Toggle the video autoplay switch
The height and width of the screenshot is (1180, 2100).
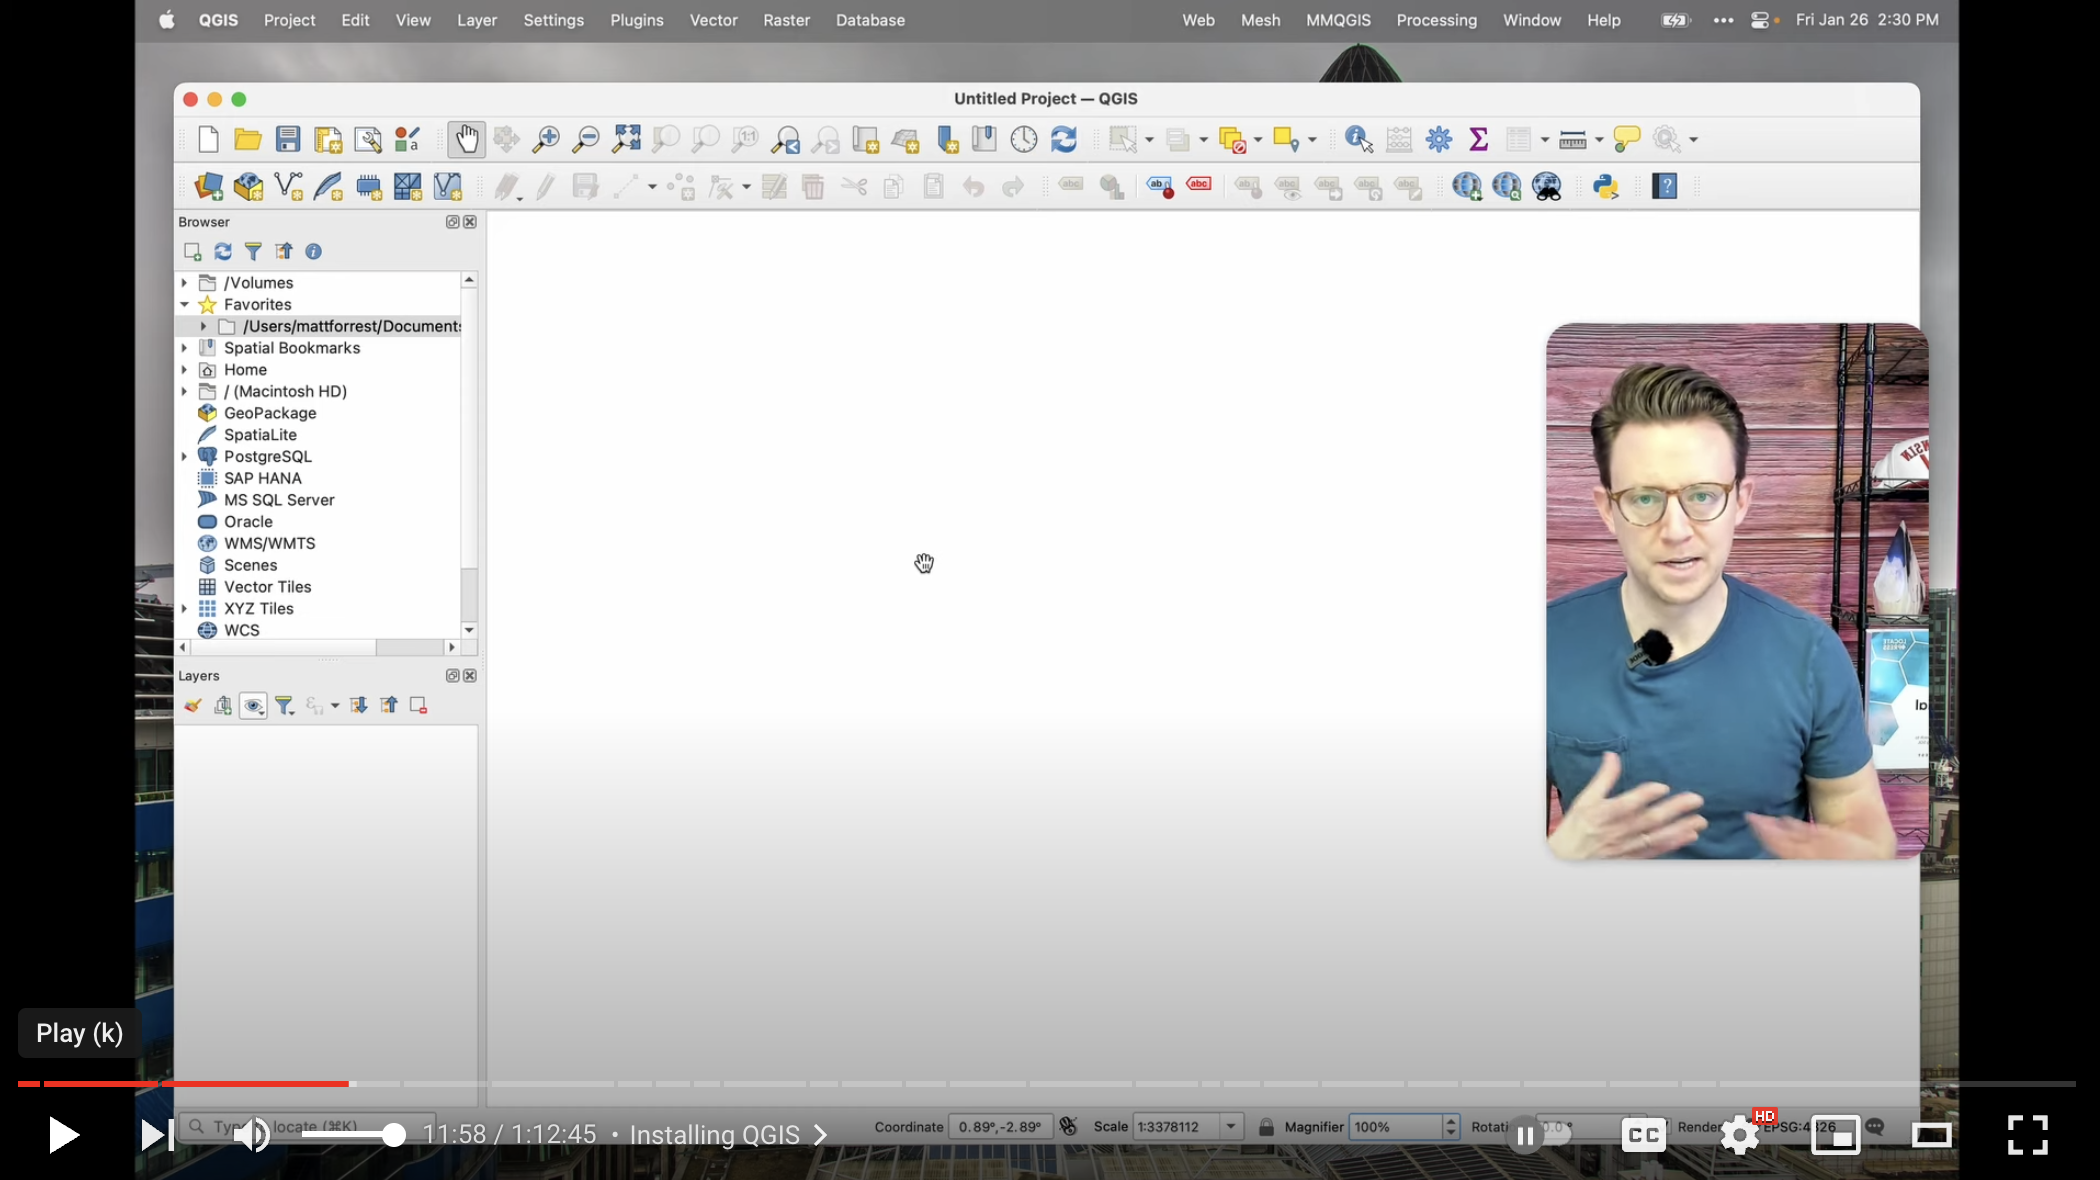click(x=1543, y=1135)
